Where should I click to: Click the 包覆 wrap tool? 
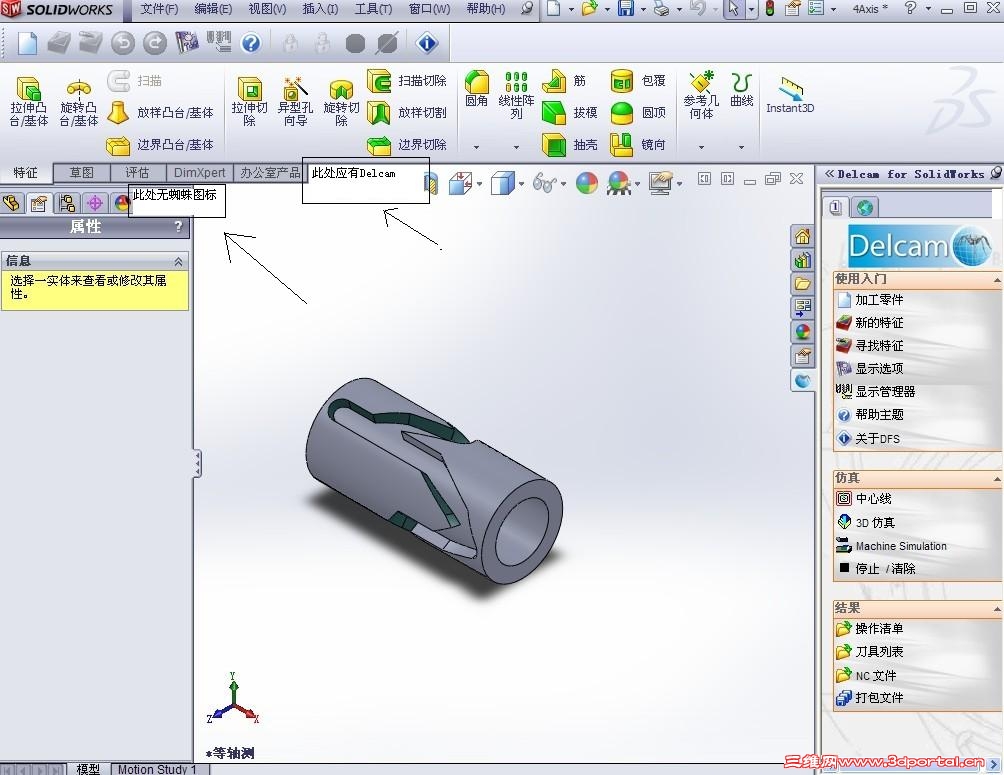[638, 81]
